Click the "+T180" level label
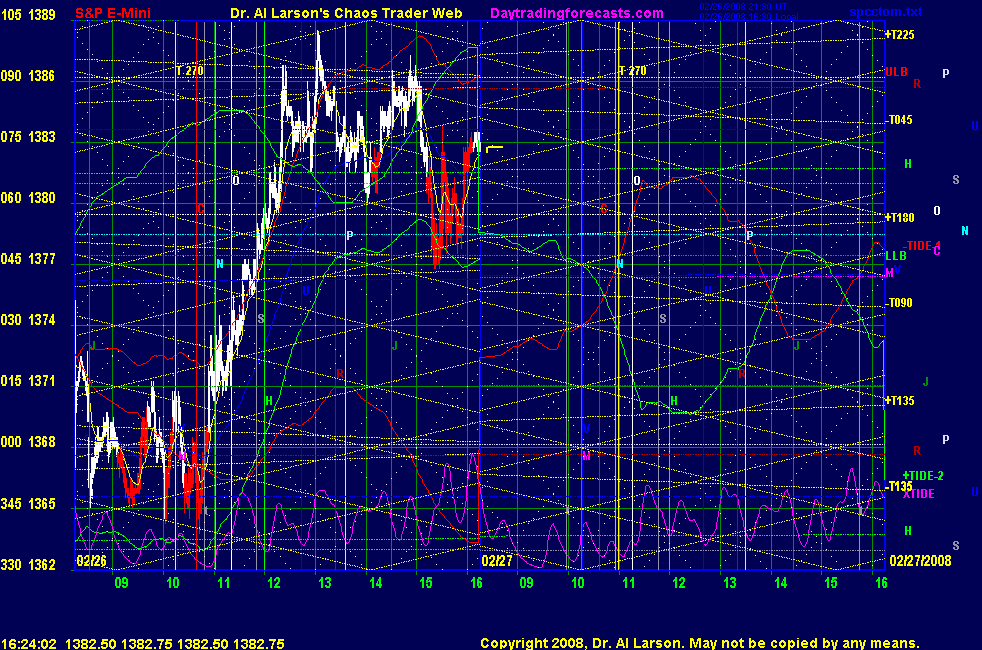 [900, 218]
